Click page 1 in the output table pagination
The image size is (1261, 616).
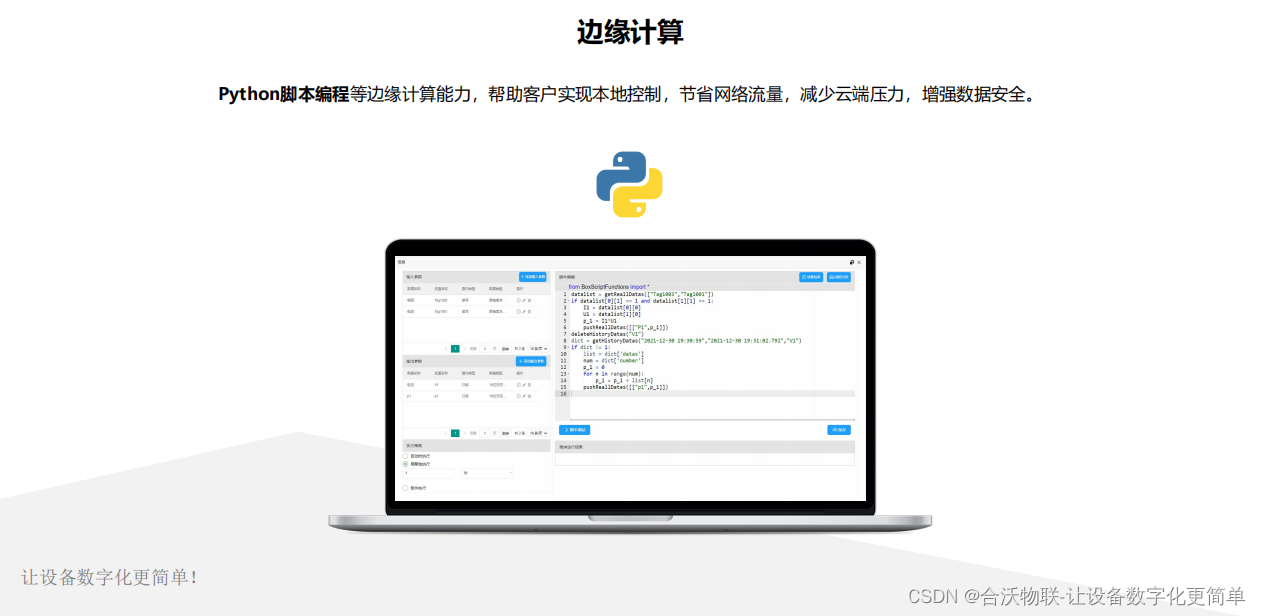tap(455, 433)
